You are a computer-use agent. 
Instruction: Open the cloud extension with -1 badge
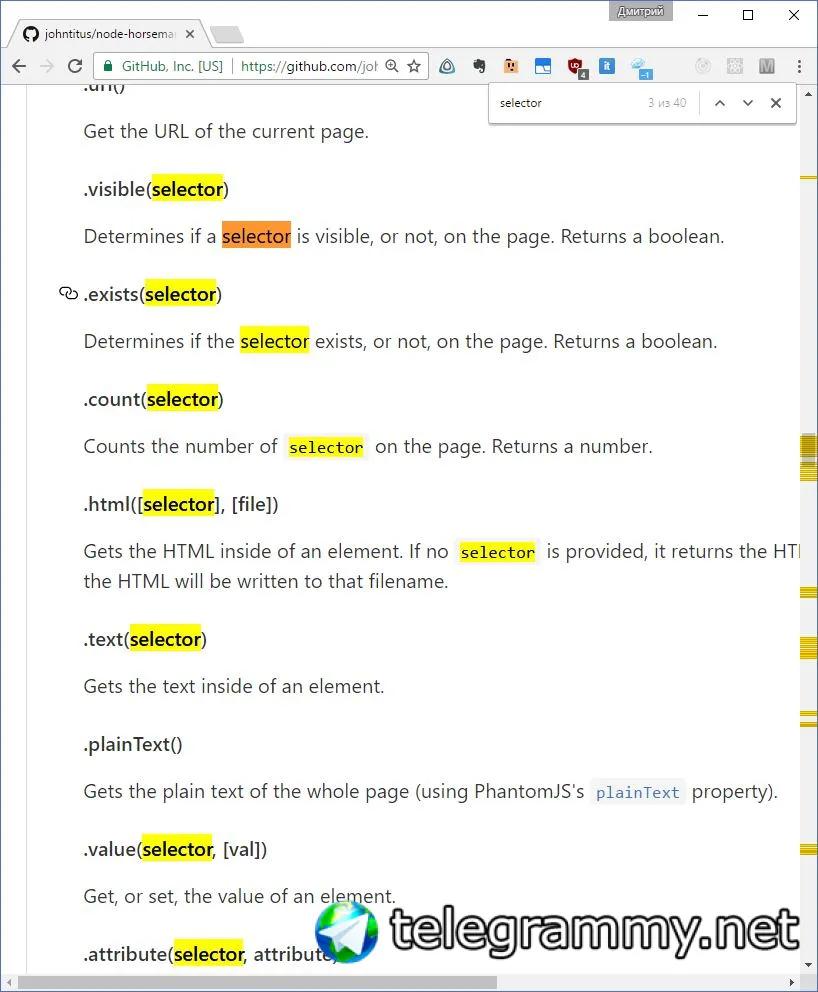[x=641, y=67]
